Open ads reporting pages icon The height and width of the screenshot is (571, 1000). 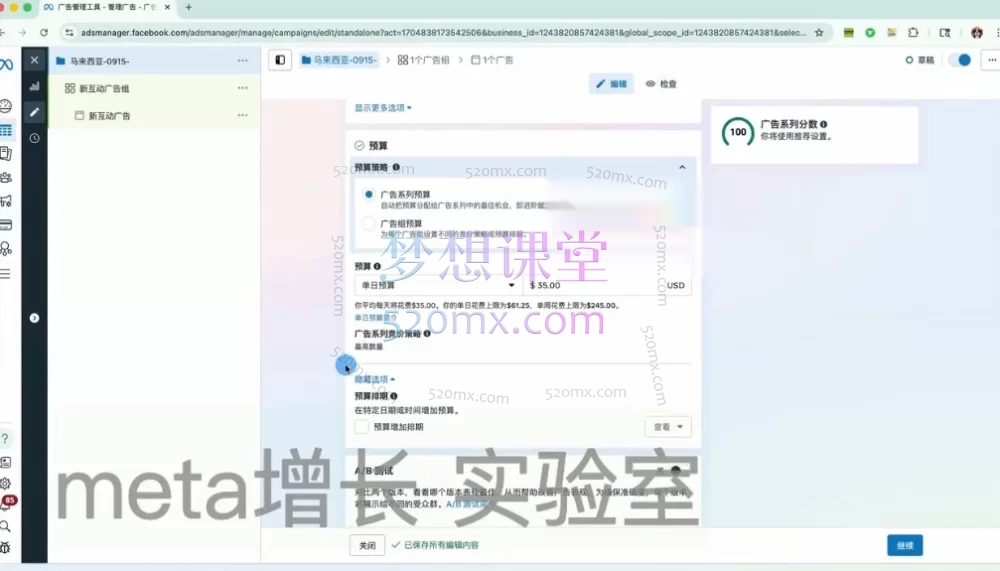6,153
